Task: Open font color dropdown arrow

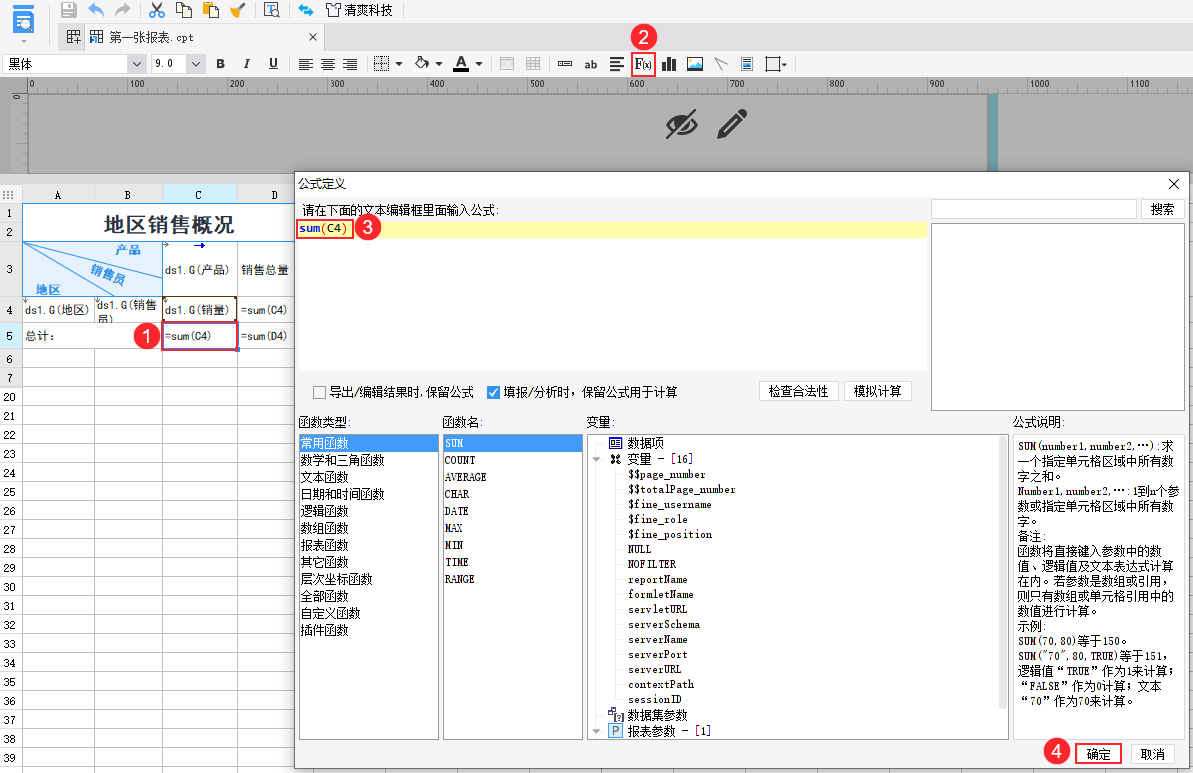Action: [479, 64]
